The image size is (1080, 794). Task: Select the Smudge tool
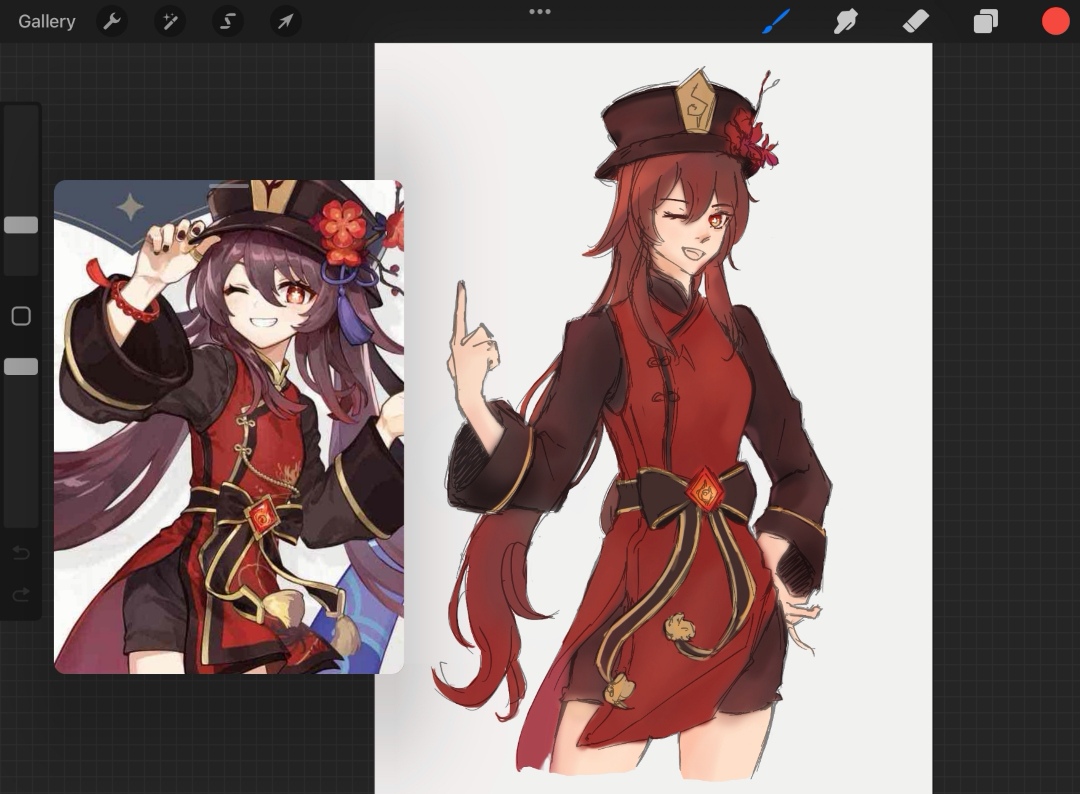click(x=846, y=21)
